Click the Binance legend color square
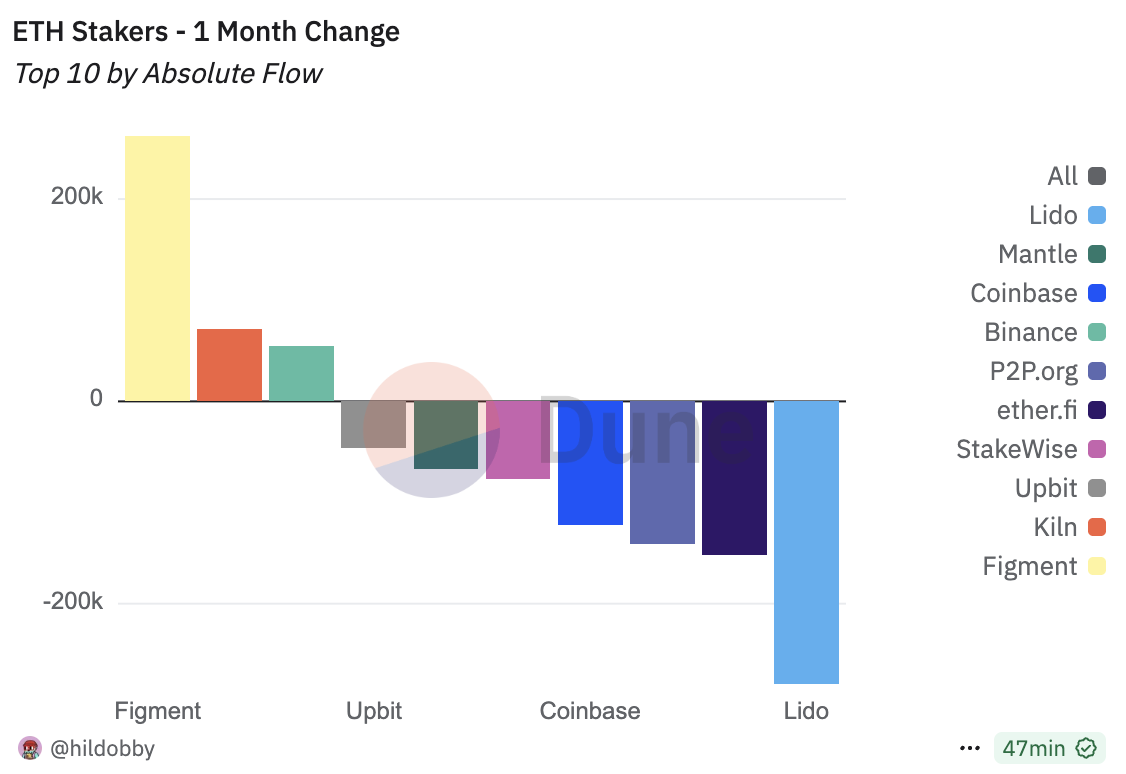This screenshot has height=774, width=1126. click(1097, 332)
